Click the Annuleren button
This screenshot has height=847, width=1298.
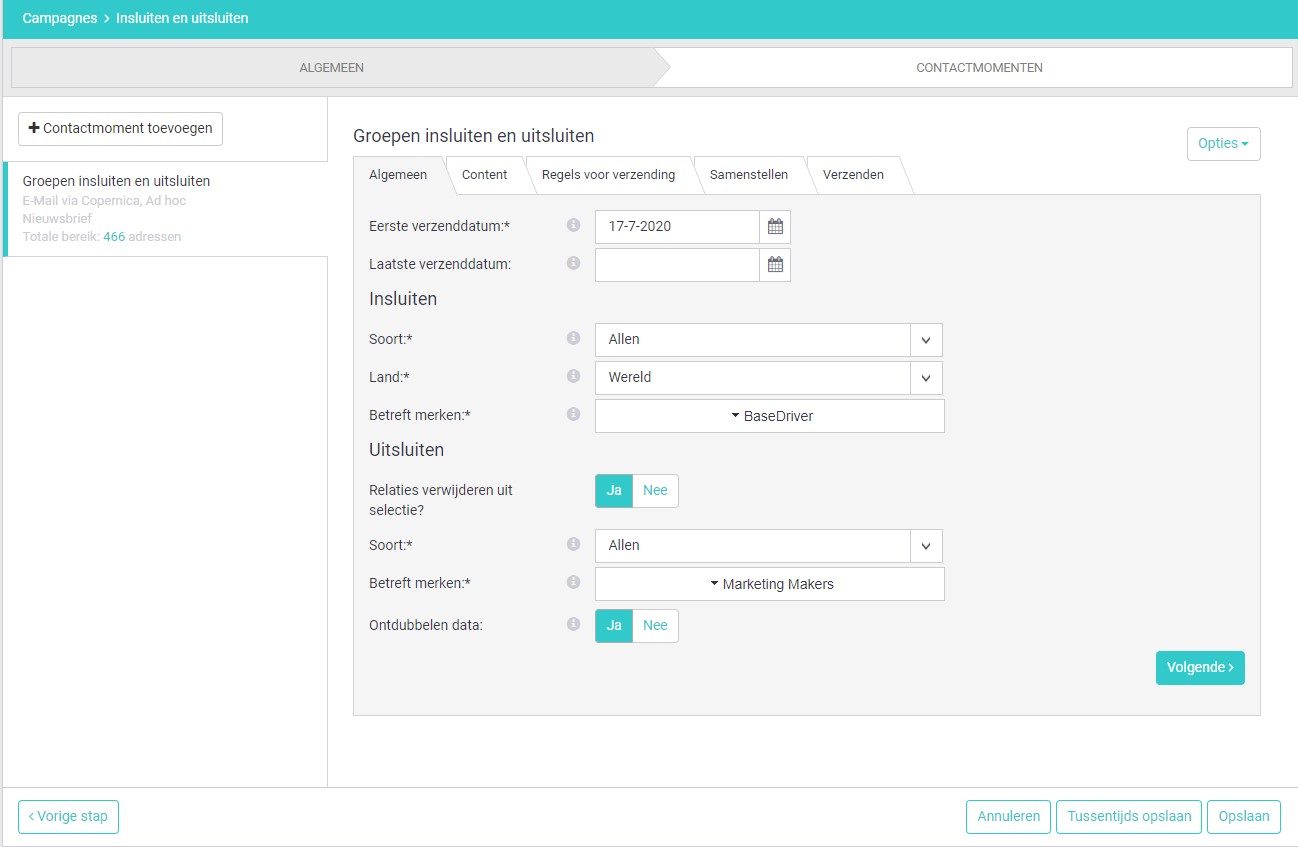click(x=1009, y=817)
